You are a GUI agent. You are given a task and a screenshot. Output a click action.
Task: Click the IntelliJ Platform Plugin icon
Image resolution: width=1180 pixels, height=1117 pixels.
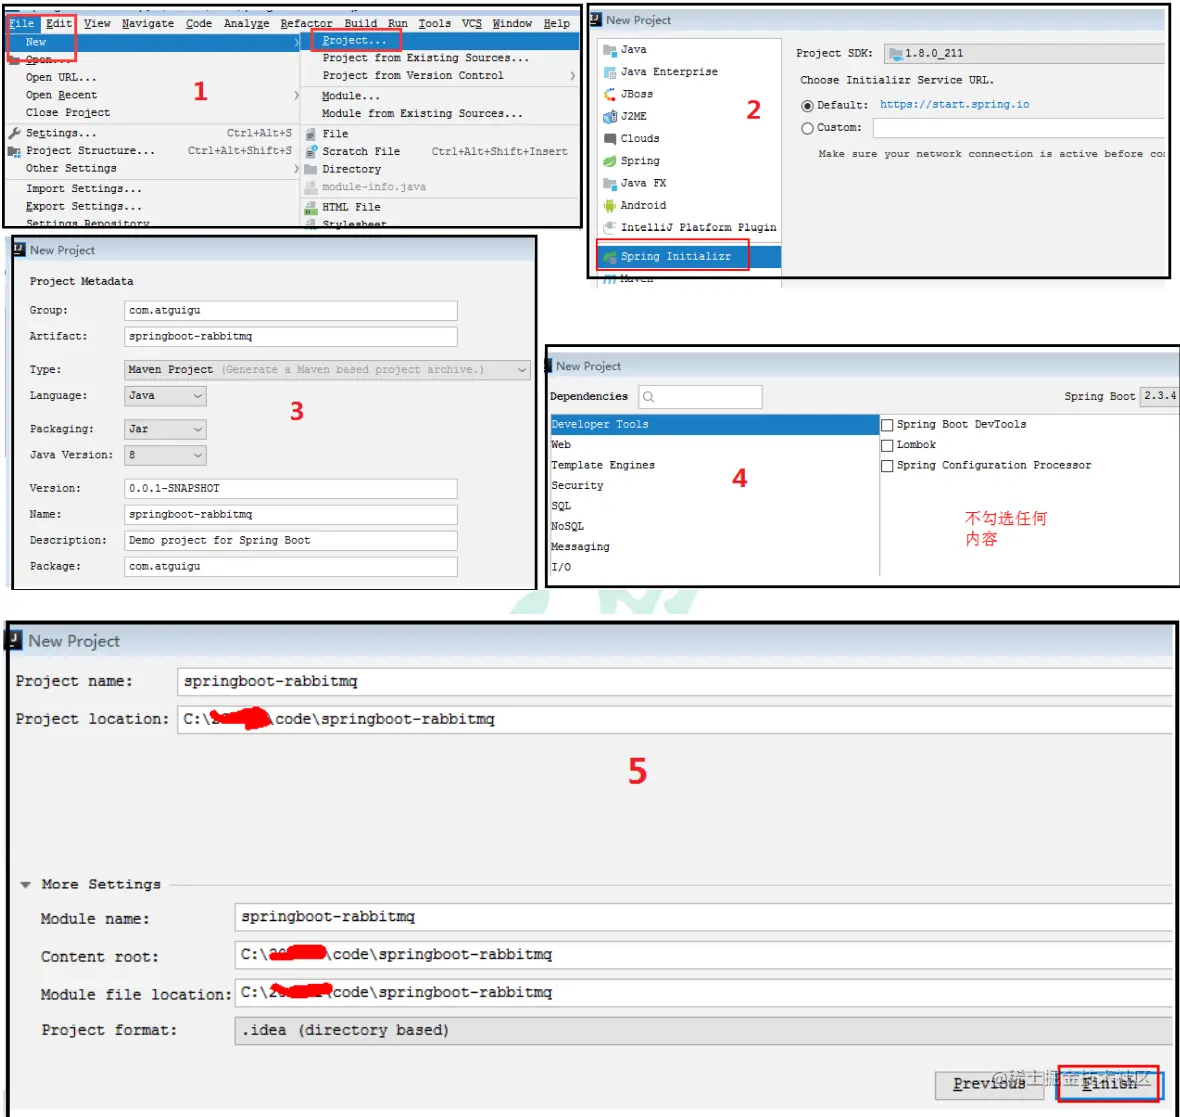(610, 227)
